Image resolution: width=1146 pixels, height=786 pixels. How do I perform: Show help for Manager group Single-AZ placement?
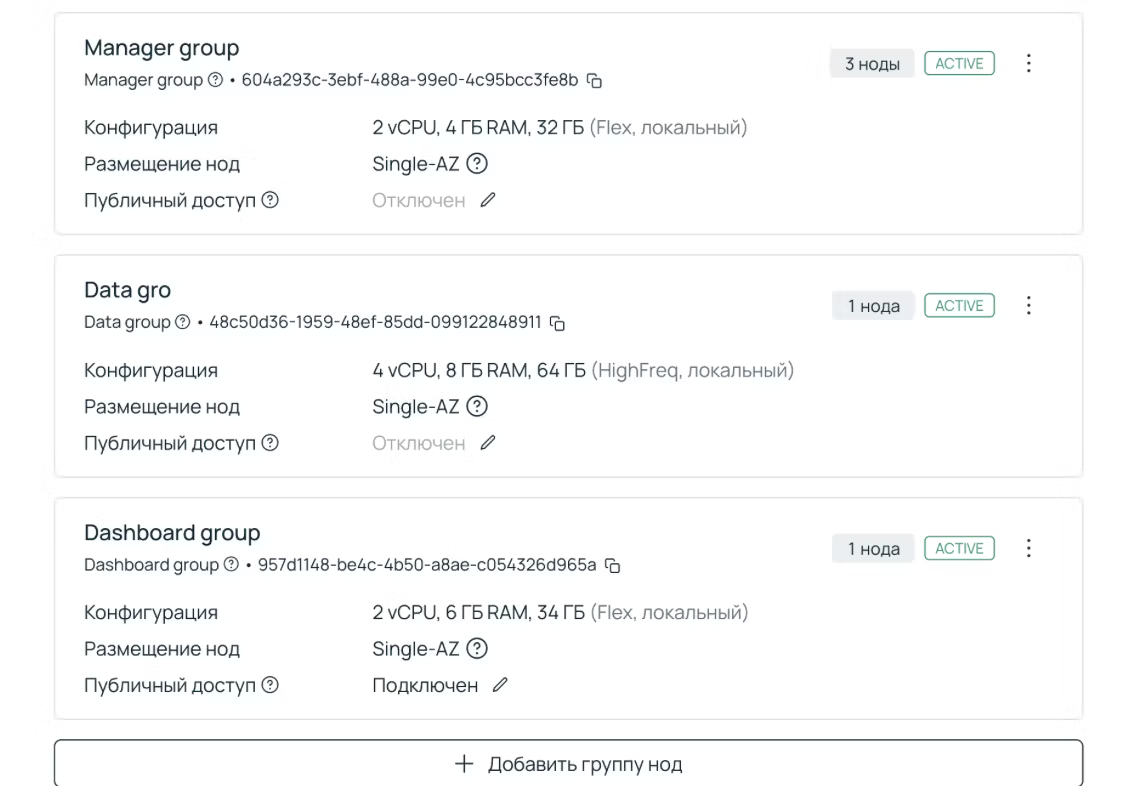(x=477, y=164)
